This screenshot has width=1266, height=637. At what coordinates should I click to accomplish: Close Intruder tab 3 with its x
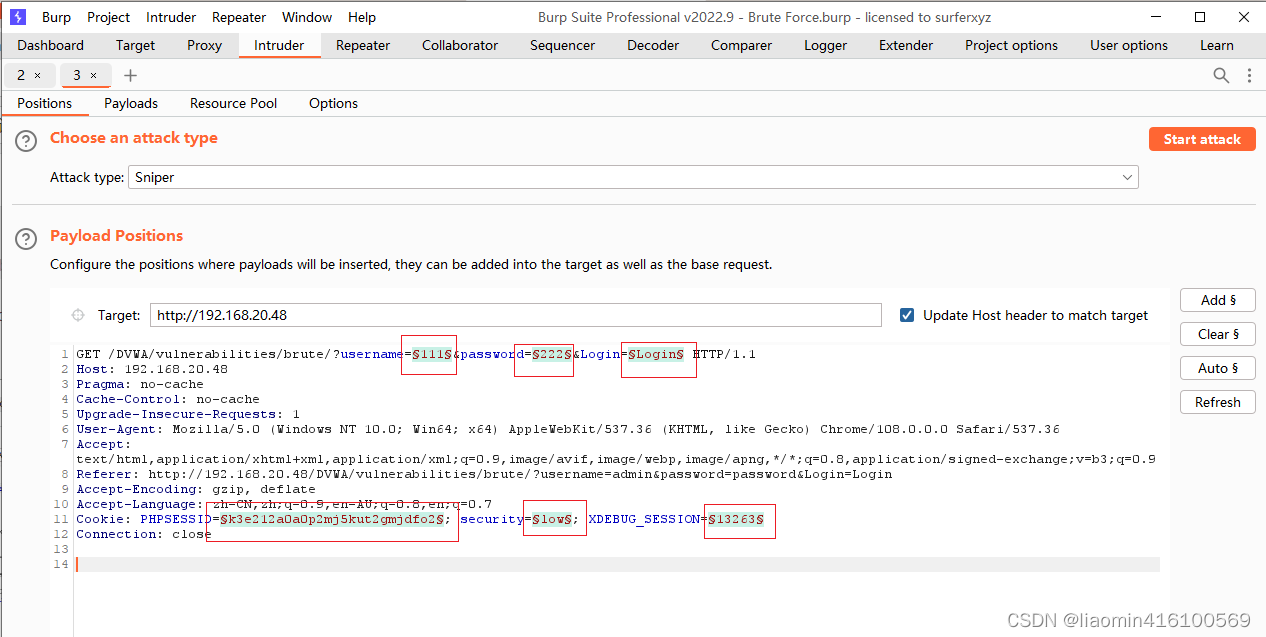pyautogui.click(x=94, y=75)
